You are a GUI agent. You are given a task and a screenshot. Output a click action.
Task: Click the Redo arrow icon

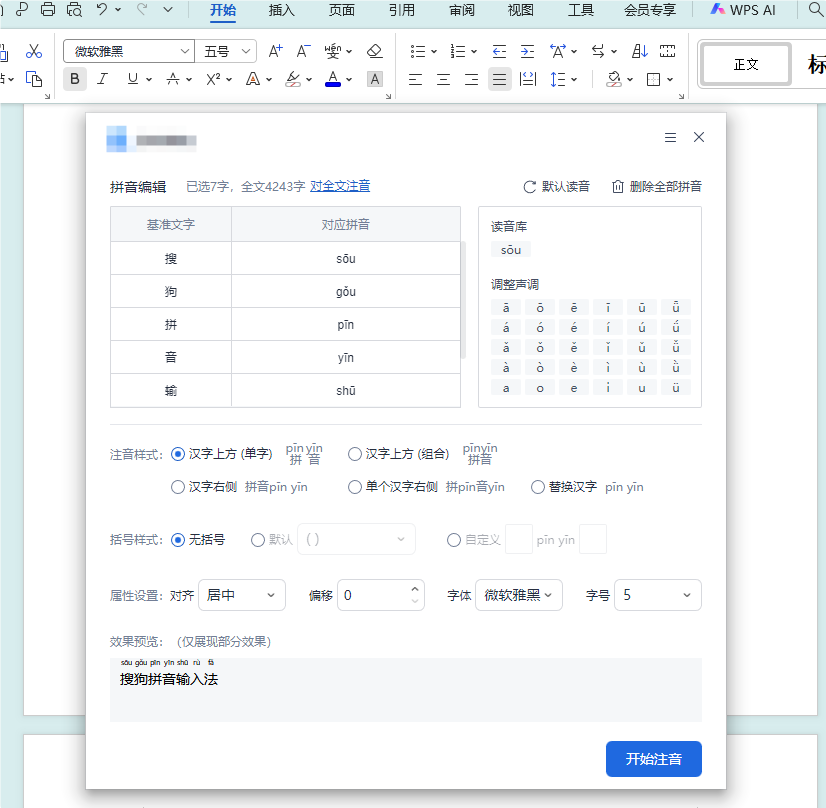pyautogui.click(x=142, y=9)
